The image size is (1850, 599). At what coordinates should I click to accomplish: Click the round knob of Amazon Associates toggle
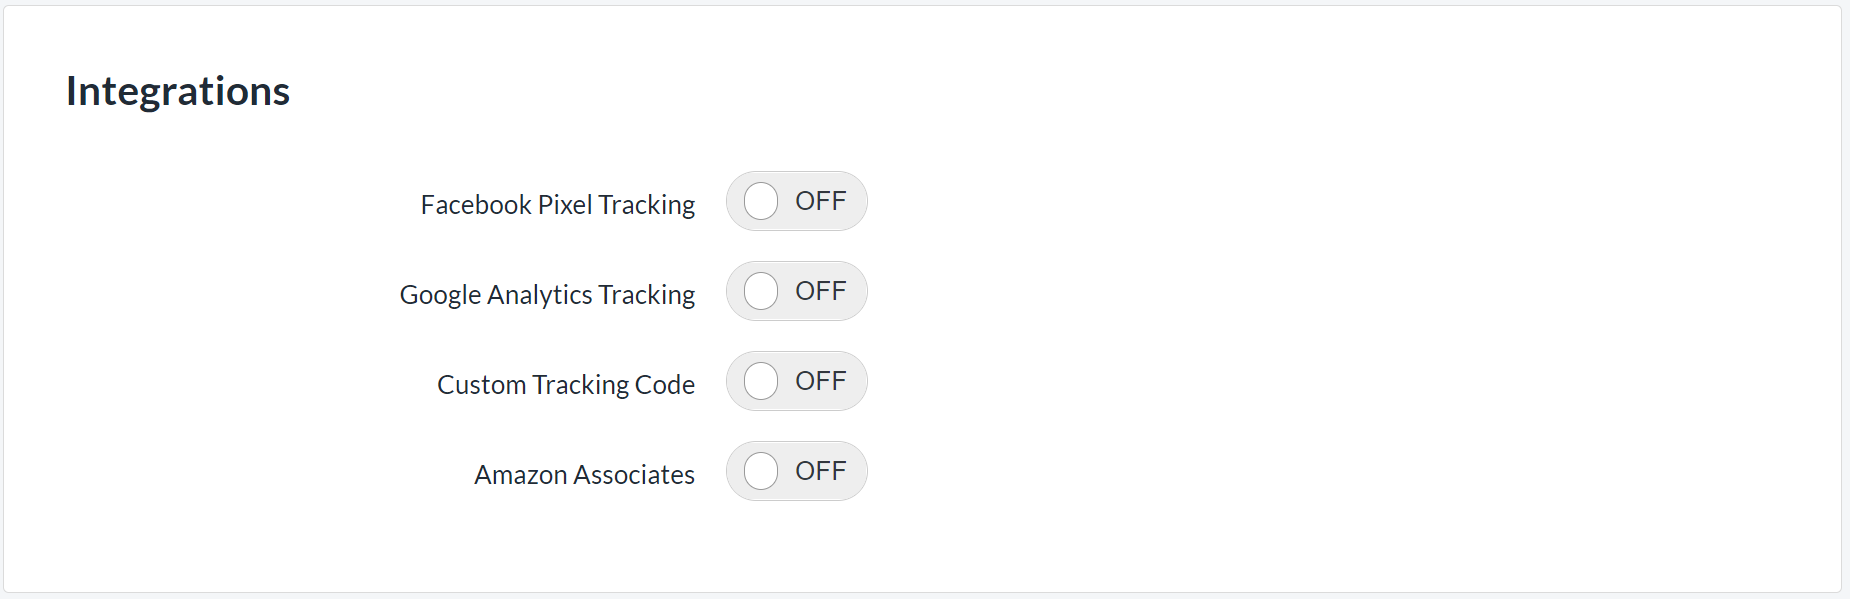tap(761, 471)
